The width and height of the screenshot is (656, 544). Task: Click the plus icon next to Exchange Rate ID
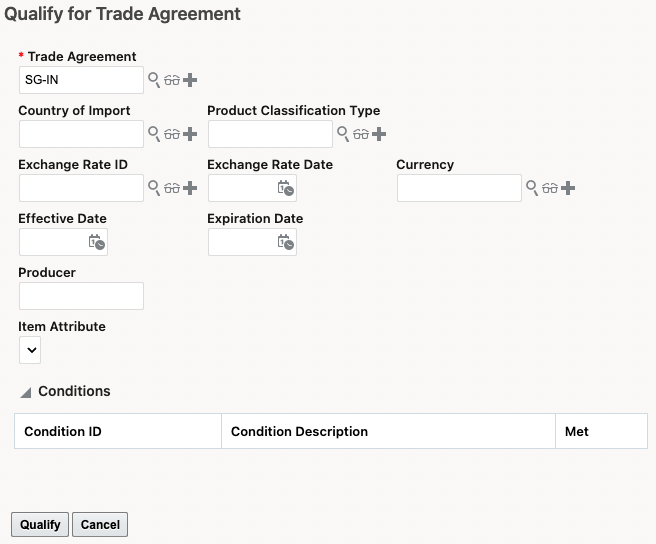(x=190, y=188)
